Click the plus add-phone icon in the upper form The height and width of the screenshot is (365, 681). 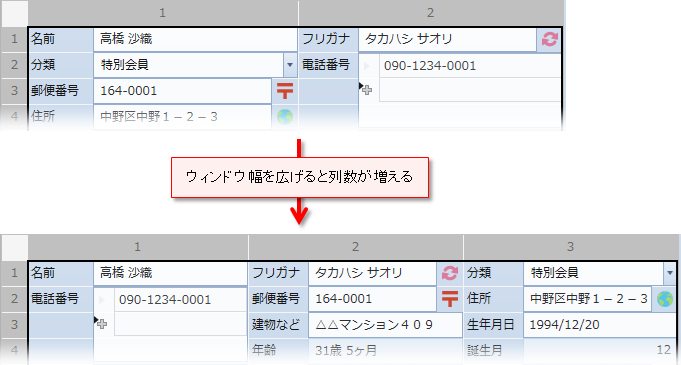(367, 90)
